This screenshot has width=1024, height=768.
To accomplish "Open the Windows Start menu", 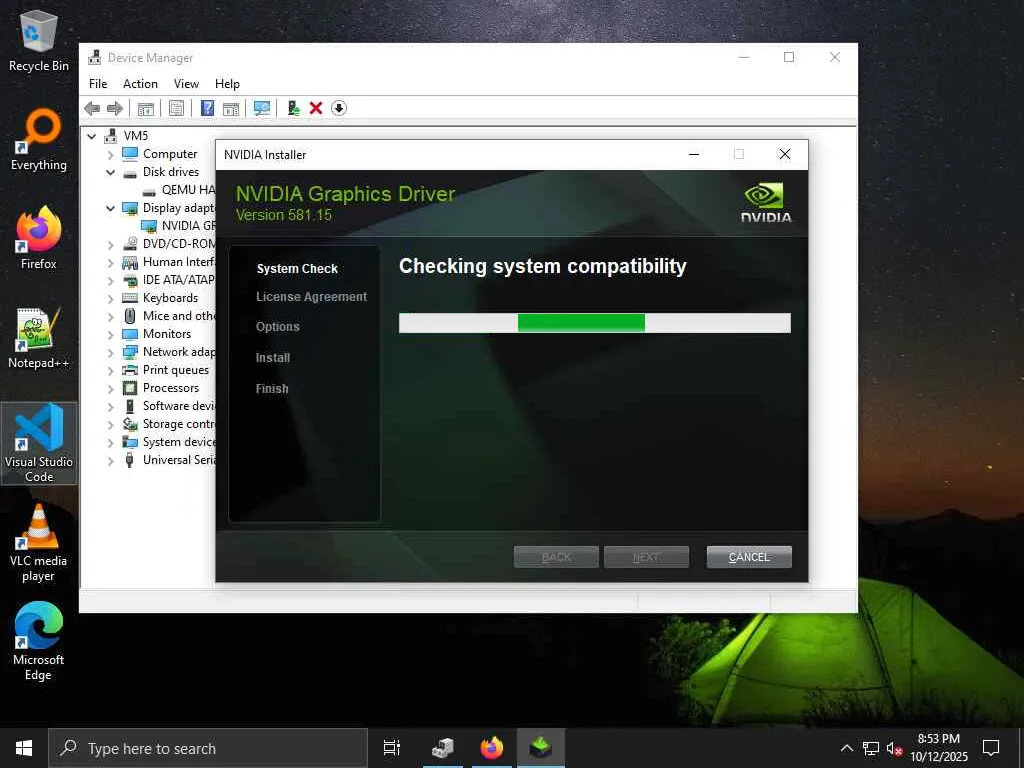I will coord(24,748).
